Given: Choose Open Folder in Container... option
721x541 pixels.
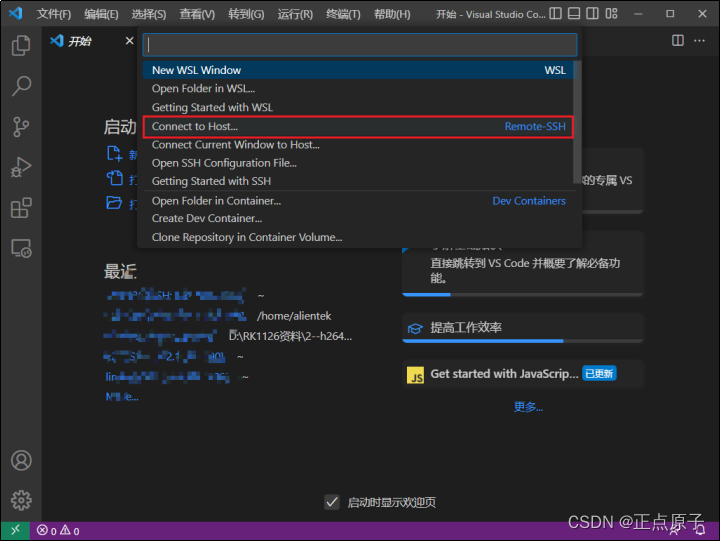Looking at the screenshot, I should point(358,201).
